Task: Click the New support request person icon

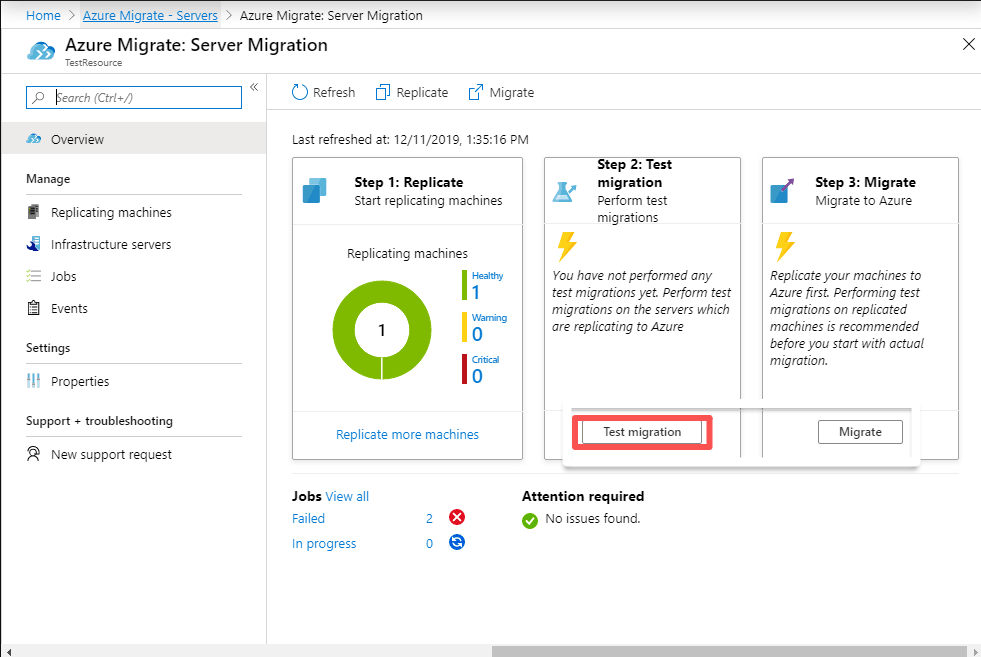Action: 34,454
